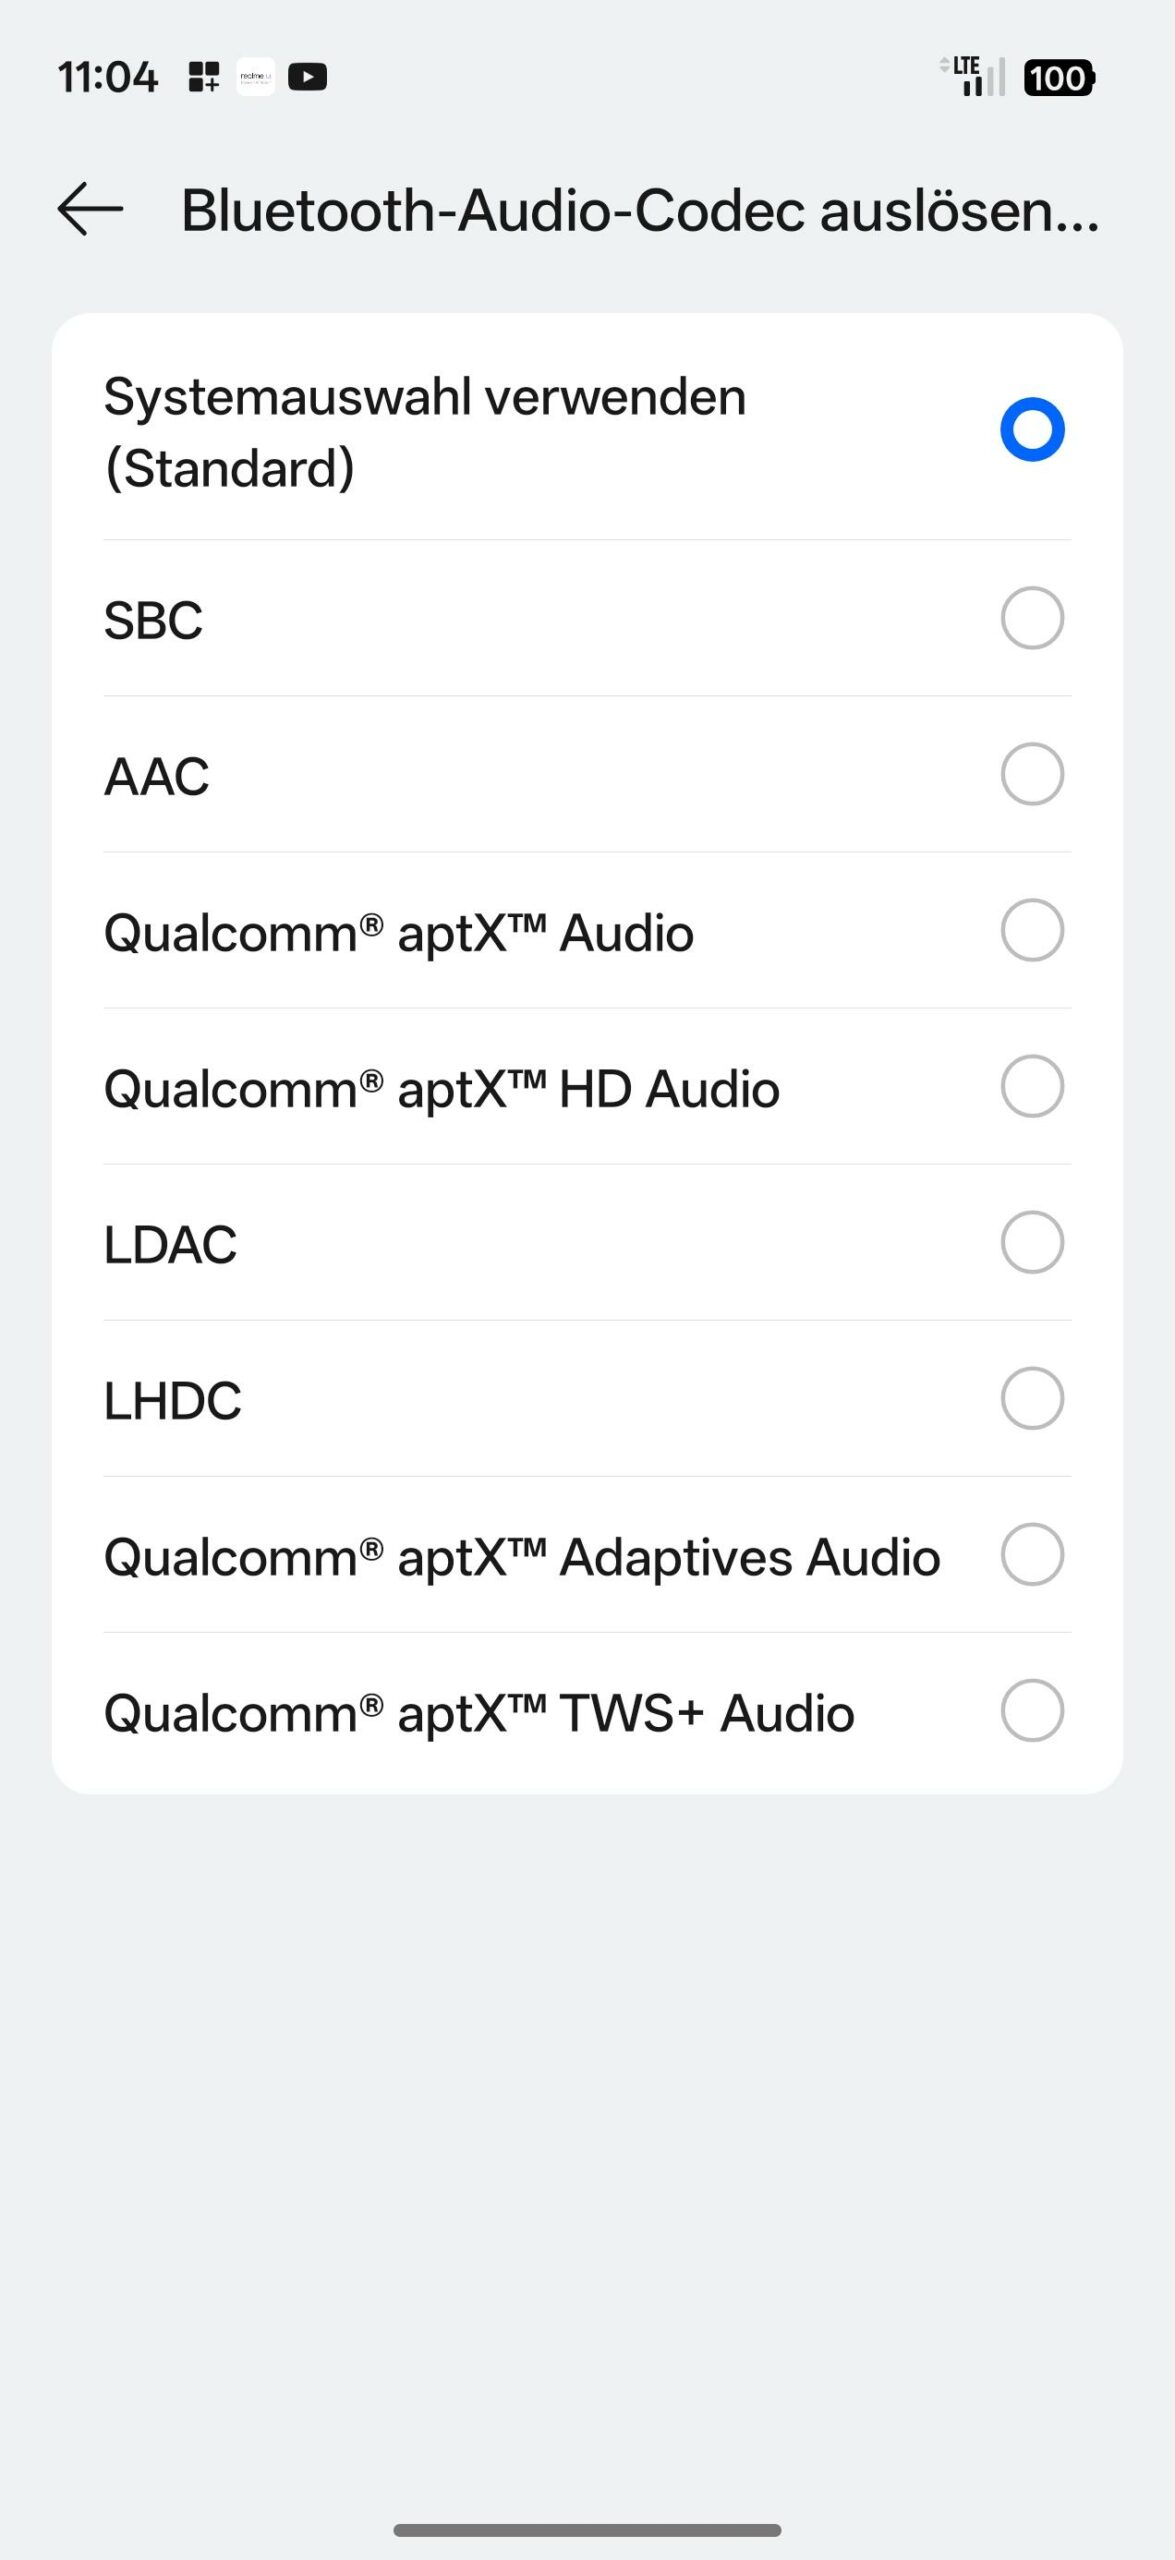The image size is (1175, 2560).
Task: Tap the grid-plus notification icon in status bar
Action: tap(204, 77)
